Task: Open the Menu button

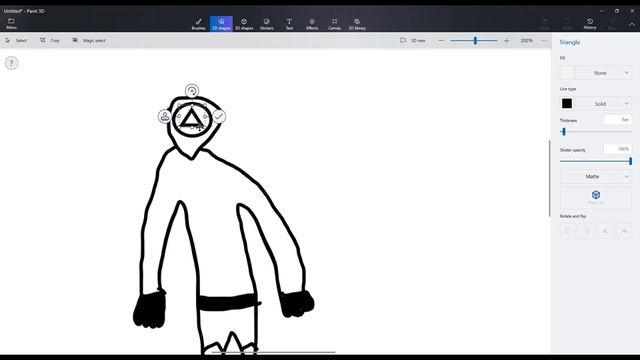Action: click(x=11, y=24)
